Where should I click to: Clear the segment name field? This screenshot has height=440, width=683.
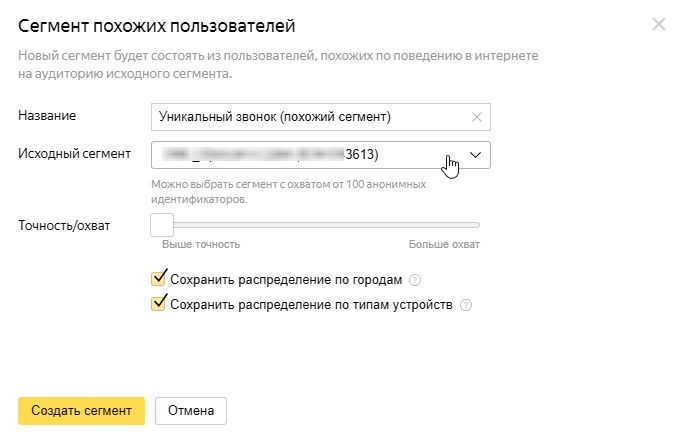tap(476, 117)
